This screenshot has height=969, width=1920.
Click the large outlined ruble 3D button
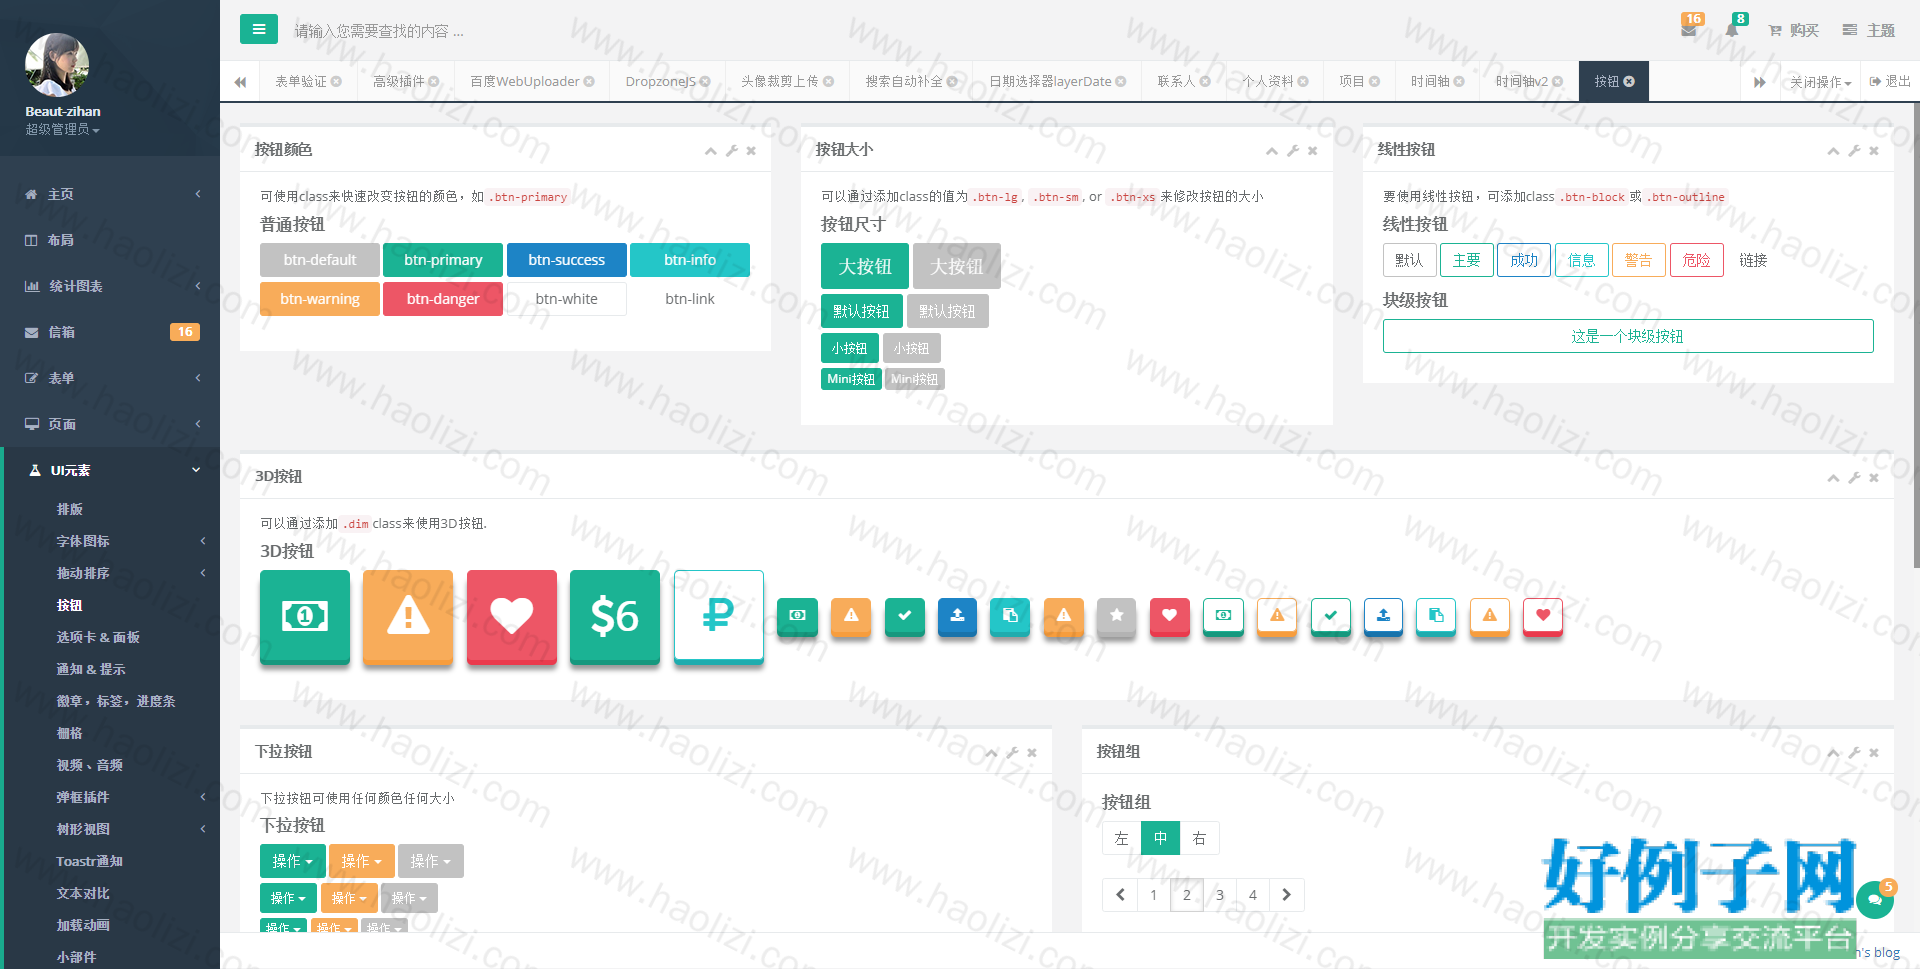coord(719,616)
